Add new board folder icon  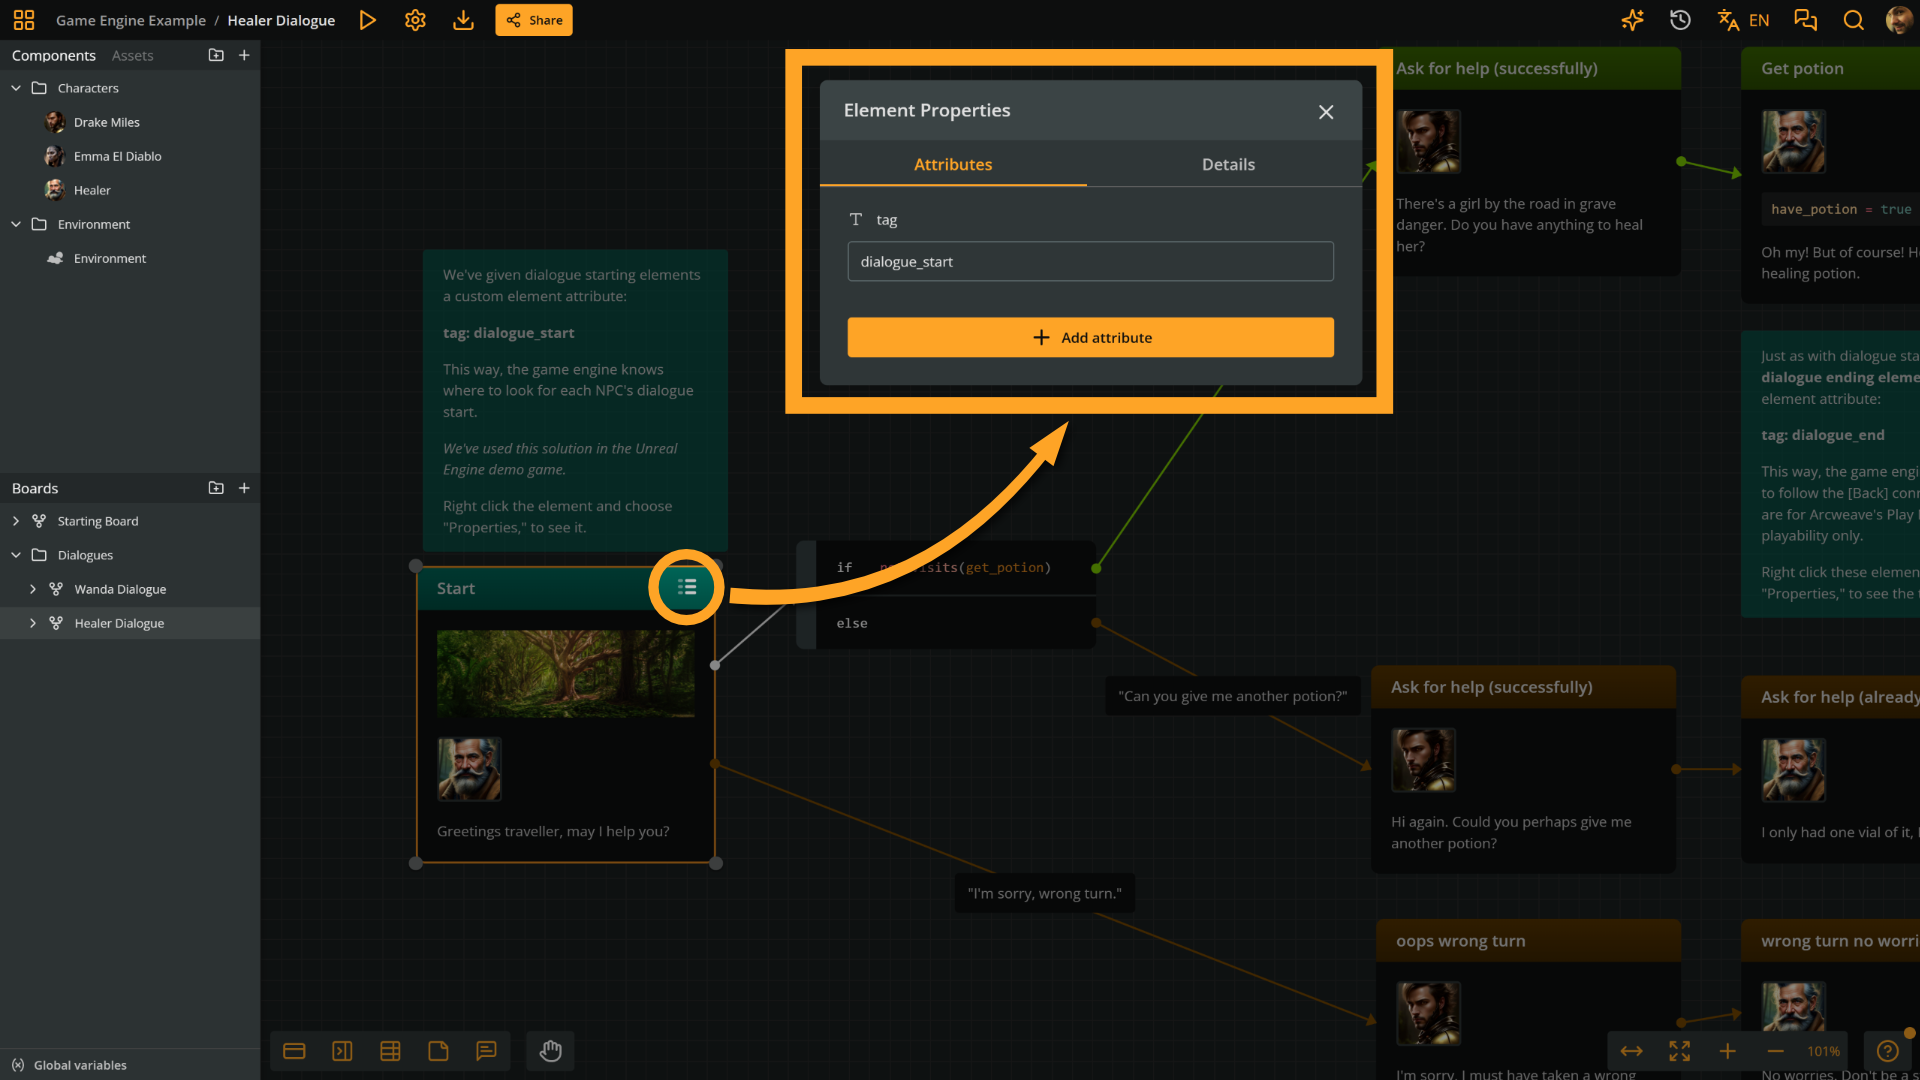pos(216,488)
